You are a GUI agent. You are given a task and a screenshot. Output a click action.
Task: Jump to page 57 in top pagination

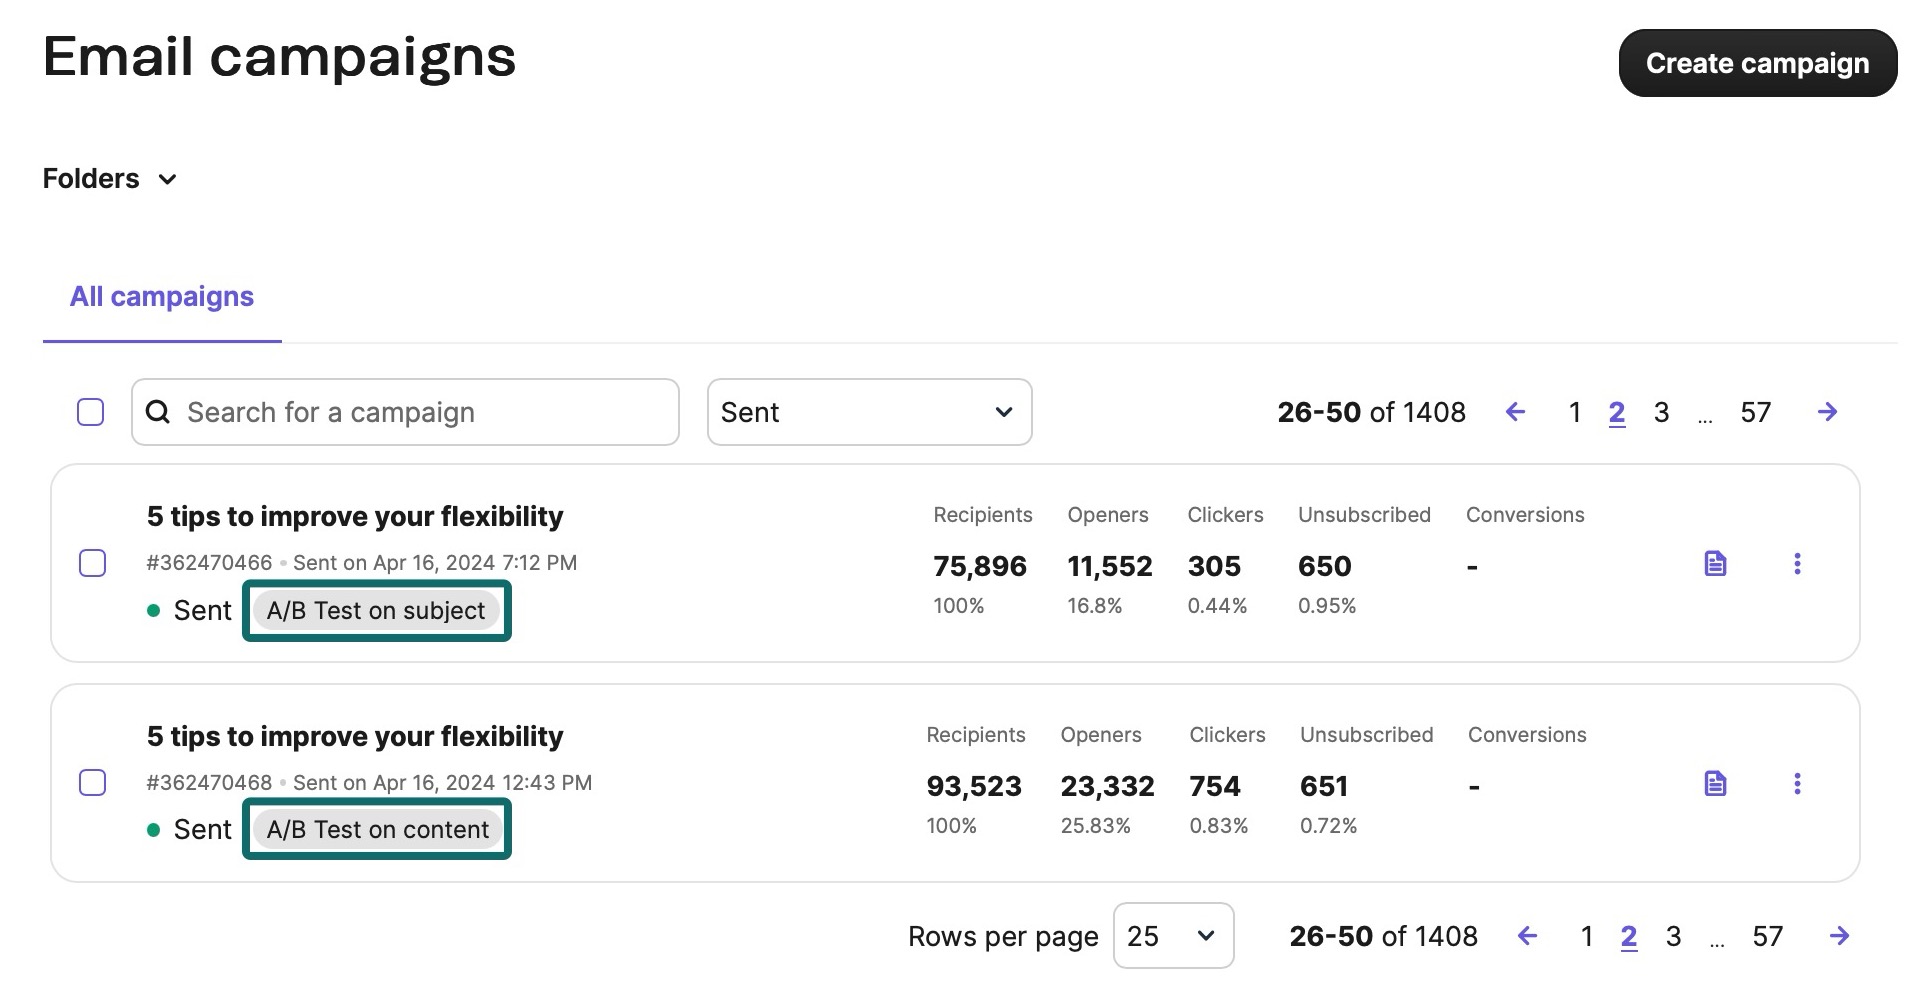1755,412
